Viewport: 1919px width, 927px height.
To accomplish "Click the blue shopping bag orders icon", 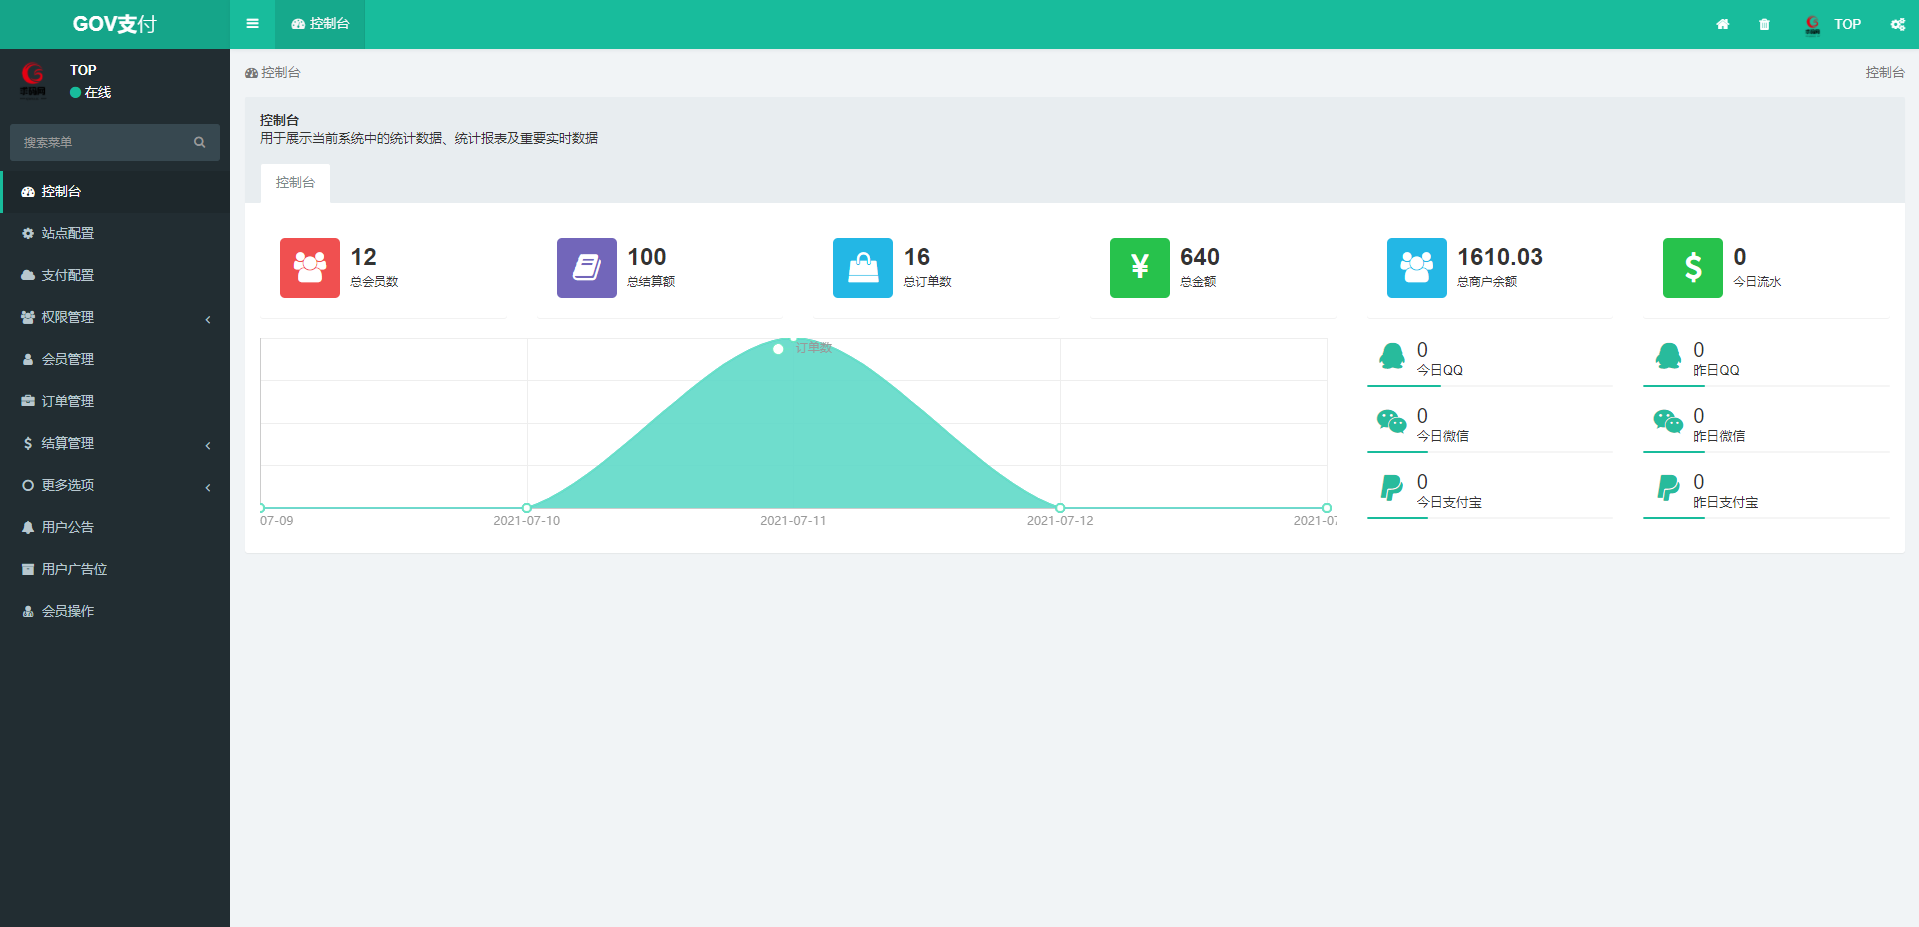I will pyautogui.click(x=862, y=268).
